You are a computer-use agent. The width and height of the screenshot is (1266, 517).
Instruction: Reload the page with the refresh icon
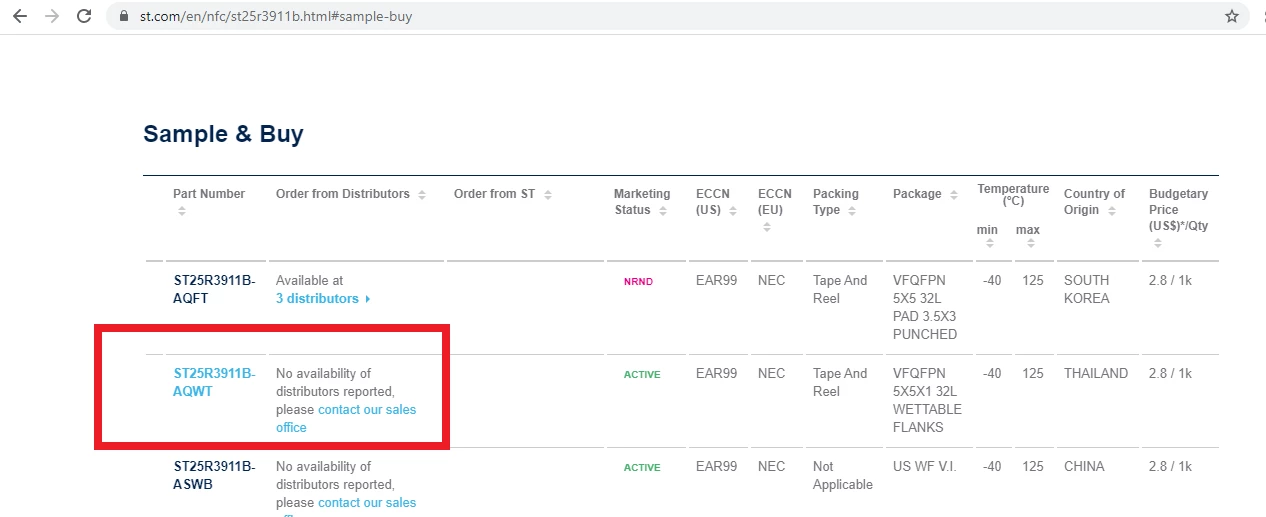85,16
